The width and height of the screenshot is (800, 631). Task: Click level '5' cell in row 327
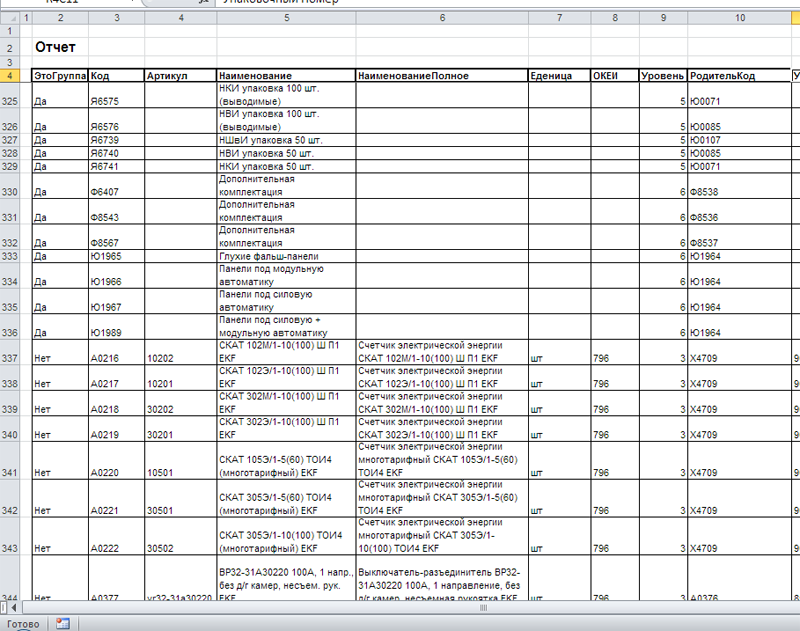pyautogui.click(x=663, y=140)
